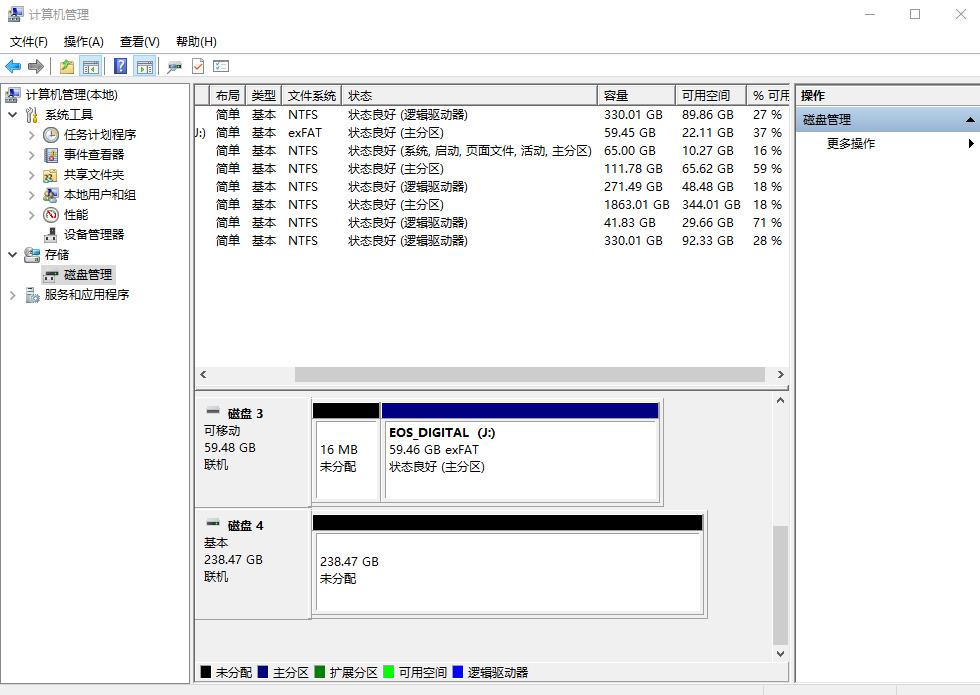The image size is (980, 695).
Task: Sort volumes by 容量 column header
Action: point(635,95)
